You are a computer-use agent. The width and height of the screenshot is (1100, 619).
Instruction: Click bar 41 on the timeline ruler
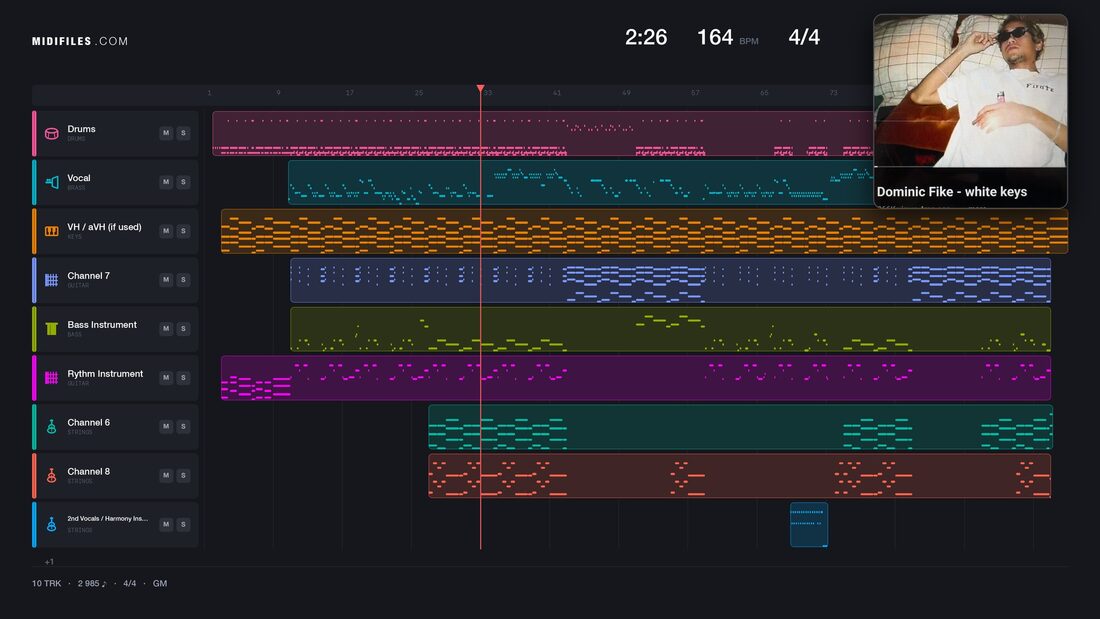coord(557,93)
